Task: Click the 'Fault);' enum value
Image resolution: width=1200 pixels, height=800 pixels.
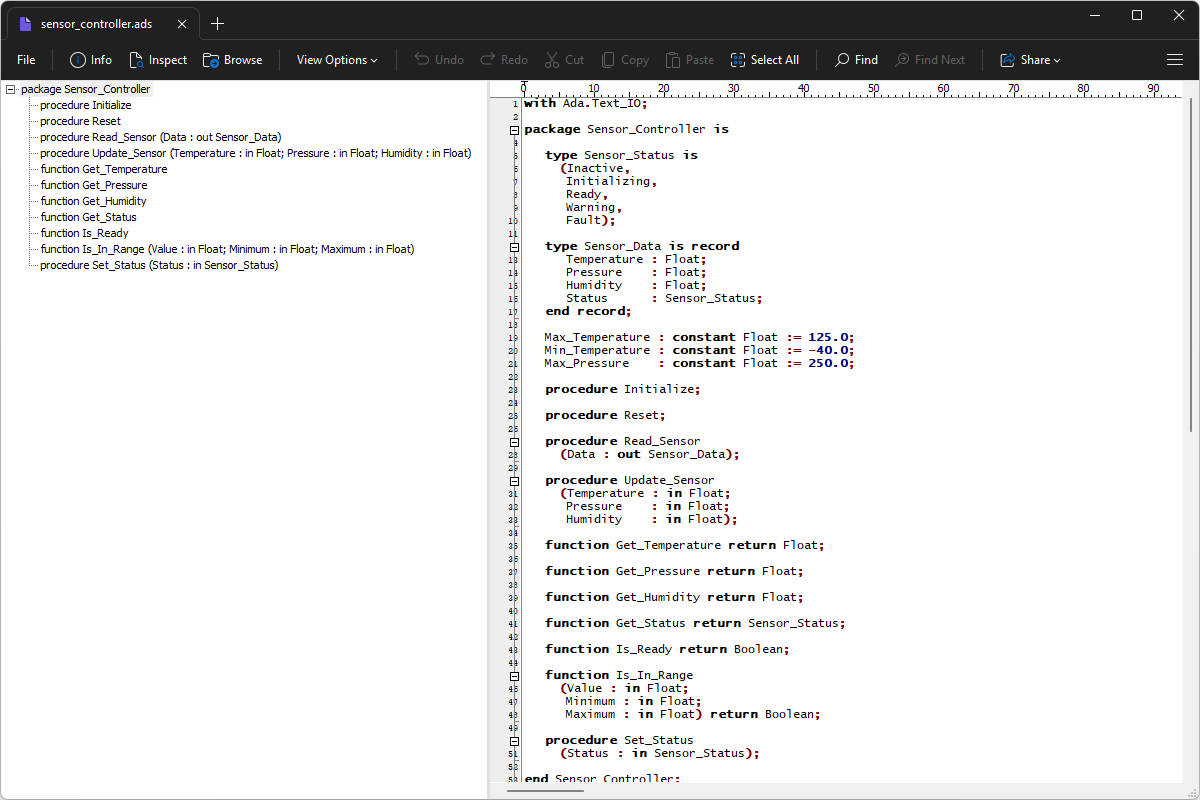Action: [591, 220]
